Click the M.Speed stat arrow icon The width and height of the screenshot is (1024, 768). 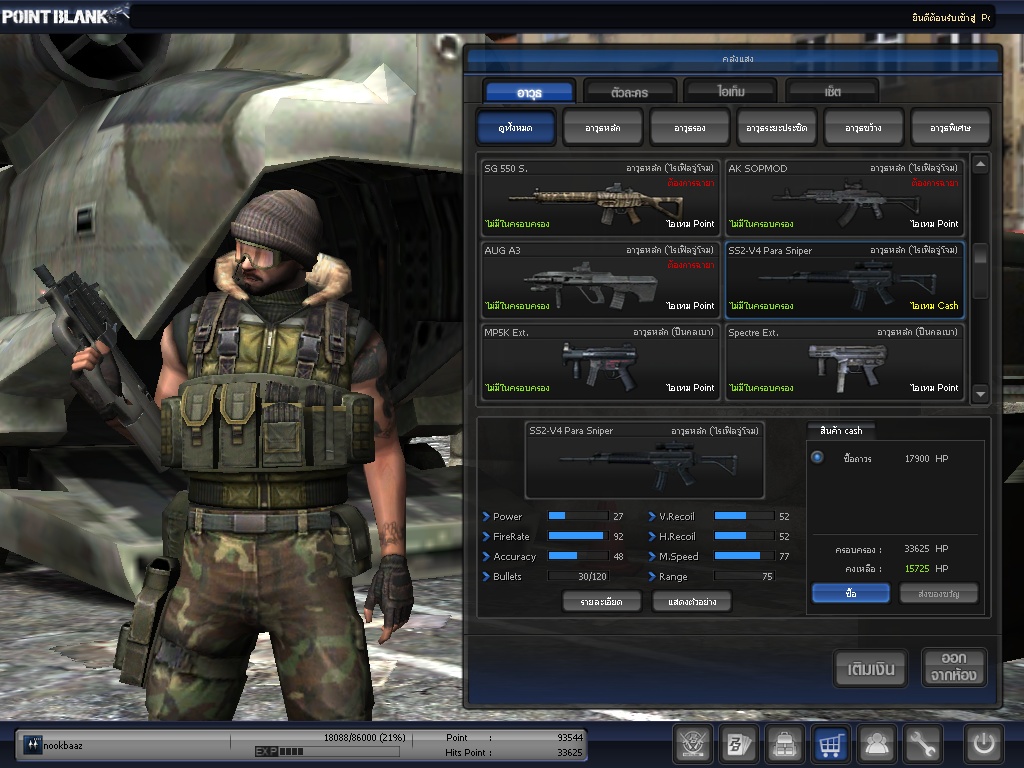point(652,556)
